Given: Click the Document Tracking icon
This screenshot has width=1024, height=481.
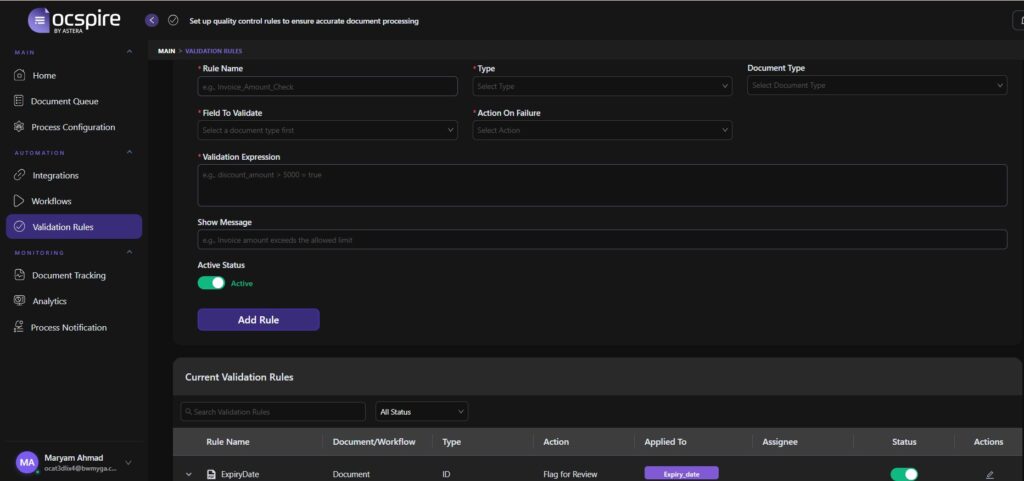Looking at the screenshot, I should [20, 275].
